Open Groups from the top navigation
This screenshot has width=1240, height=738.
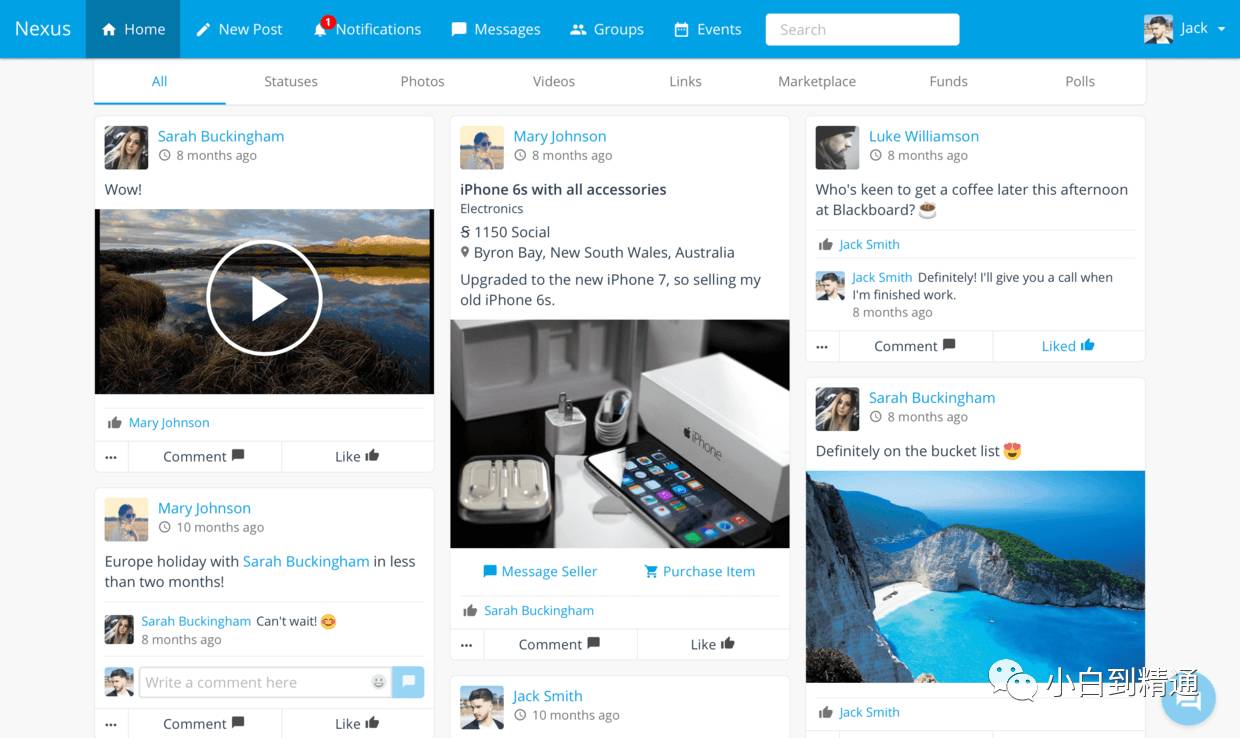606,29
